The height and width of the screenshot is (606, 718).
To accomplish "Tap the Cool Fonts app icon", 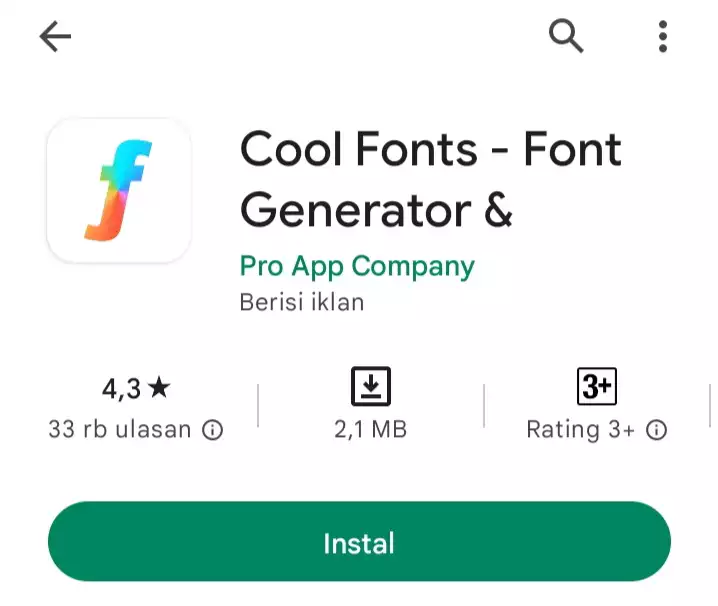I will coord(119,191).
